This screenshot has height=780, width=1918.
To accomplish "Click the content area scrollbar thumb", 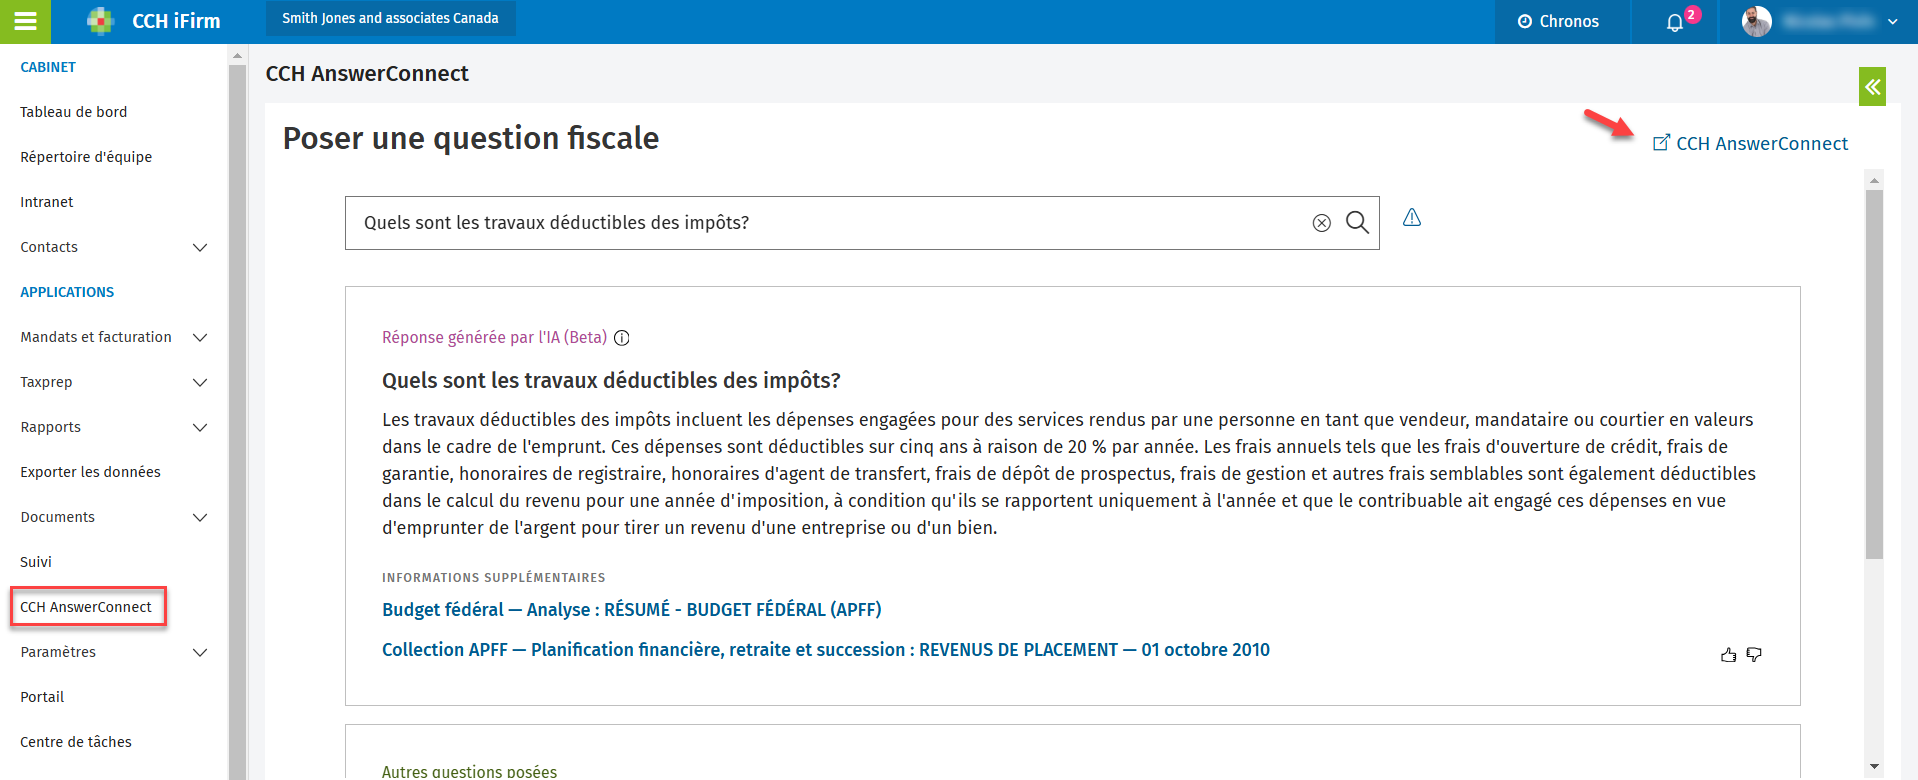I will coord(1874,374).
